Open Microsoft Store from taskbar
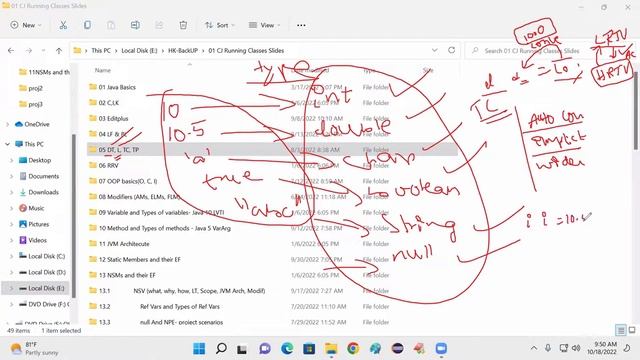 point(309,349)
